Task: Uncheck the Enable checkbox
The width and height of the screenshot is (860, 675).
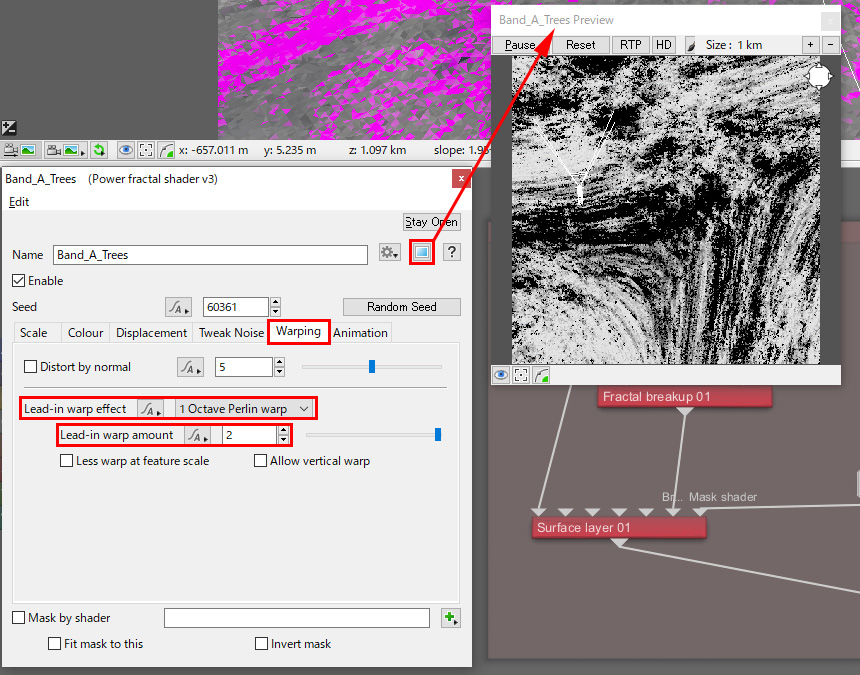Action: [x=19, y=281]
